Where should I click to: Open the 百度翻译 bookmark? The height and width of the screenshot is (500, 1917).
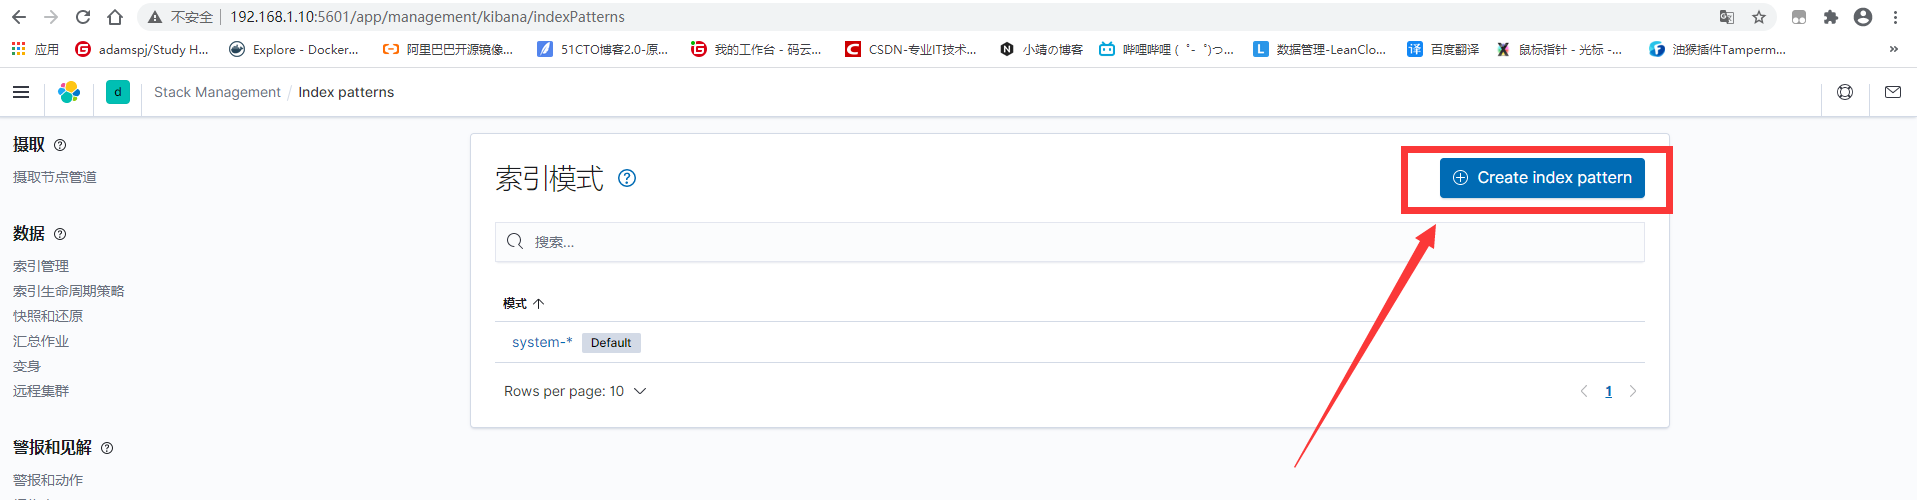[x=1443, y=49]
